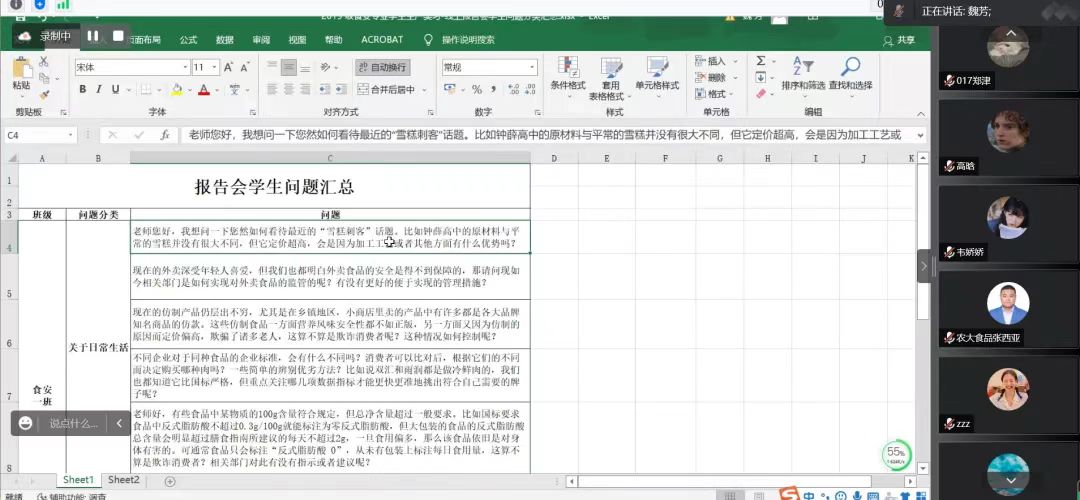Click the Share (共享) button

click(899, 40)
